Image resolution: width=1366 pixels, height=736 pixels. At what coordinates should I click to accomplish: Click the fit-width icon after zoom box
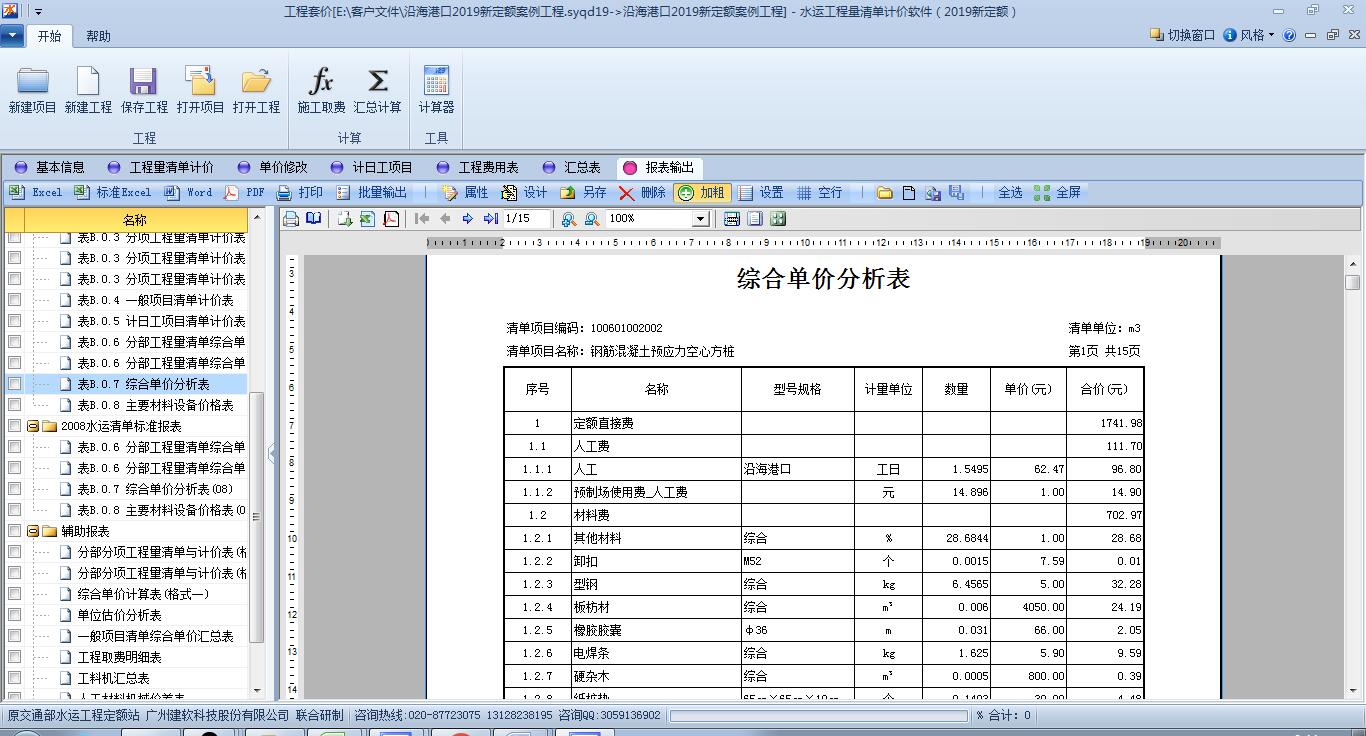732,218
